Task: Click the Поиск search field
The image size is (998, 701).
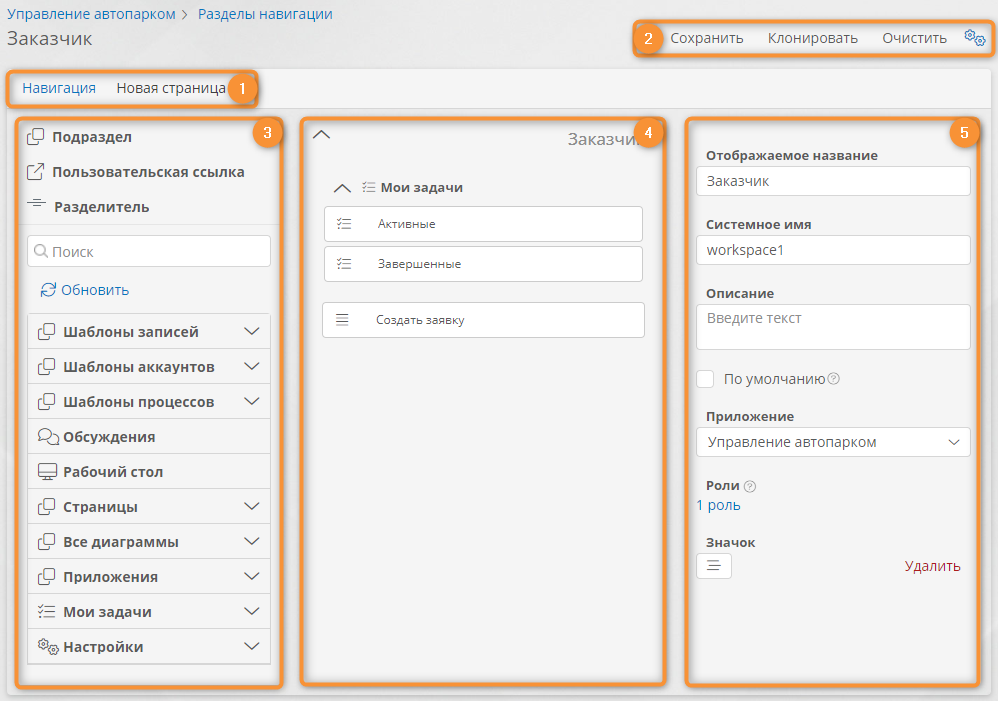Action: click(149, 252)
